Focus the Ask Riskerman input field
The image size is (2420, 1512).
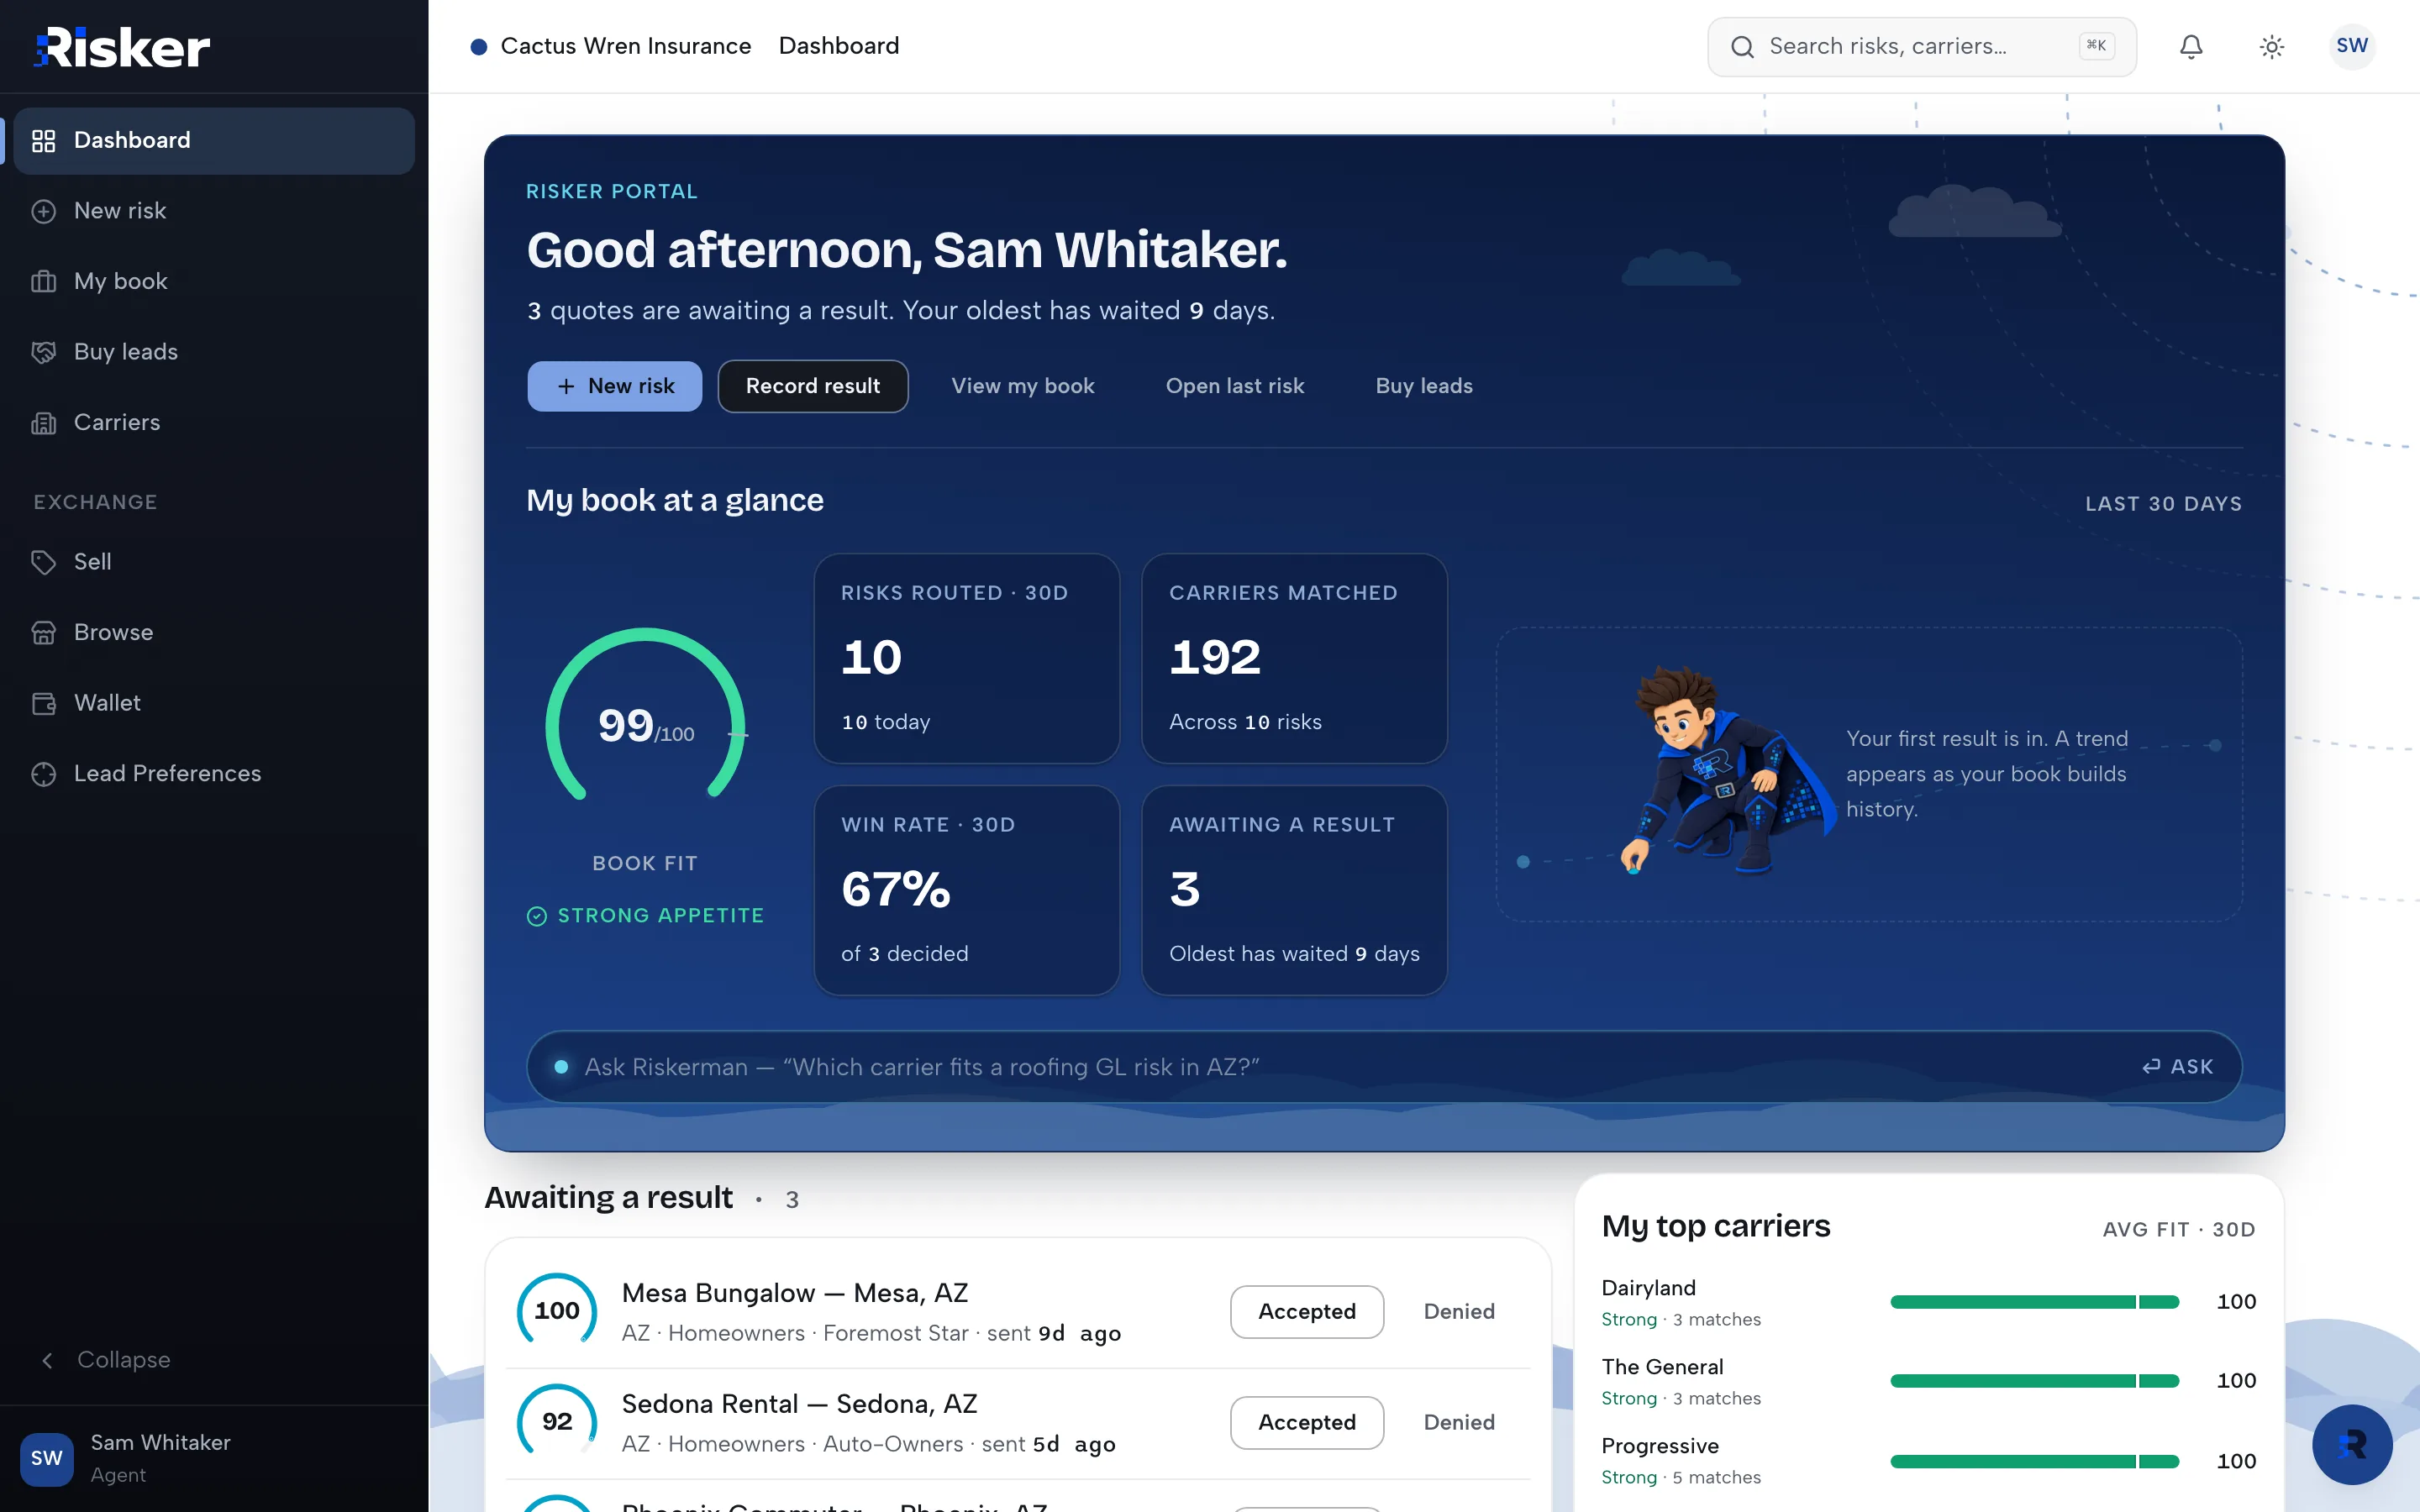[x=1384, y=1067]
